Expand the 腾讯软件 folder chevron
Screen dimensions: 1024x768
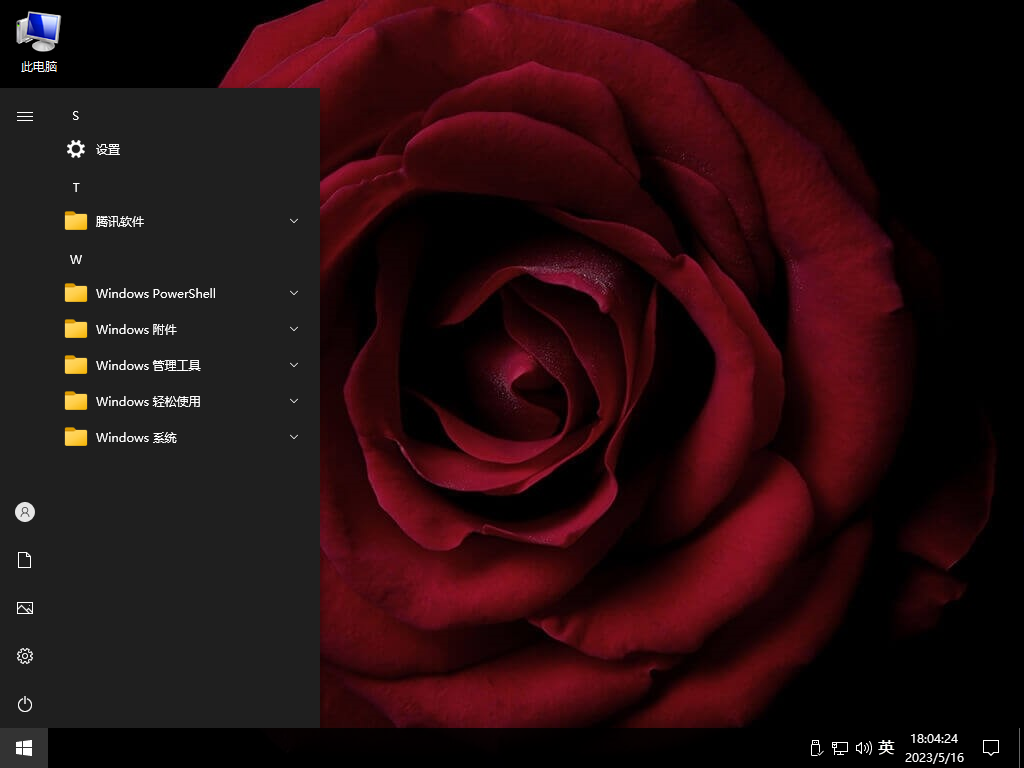(294, 221)
